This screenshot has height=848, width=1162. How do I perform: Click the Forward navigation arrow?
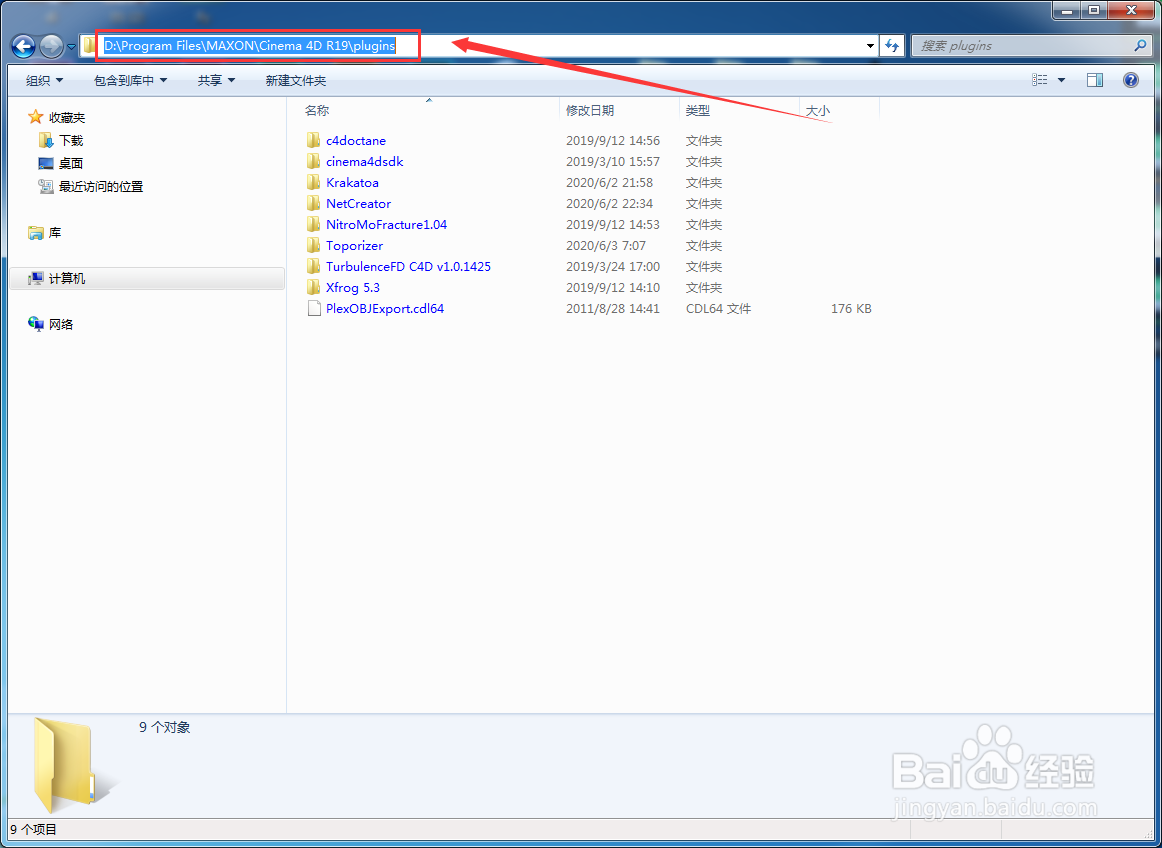click(51, 47)
